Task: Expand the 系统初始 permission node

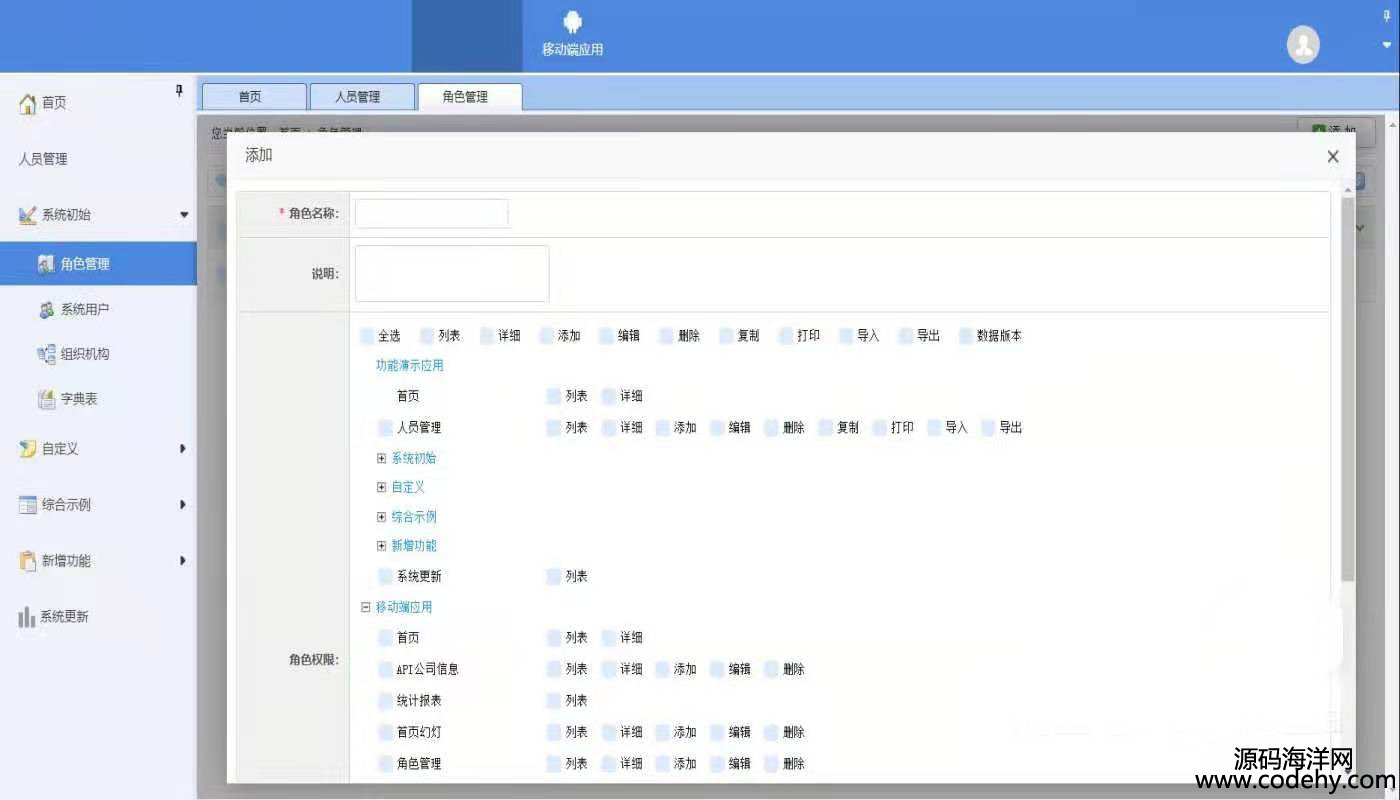Action: click(x=381, y=459)
